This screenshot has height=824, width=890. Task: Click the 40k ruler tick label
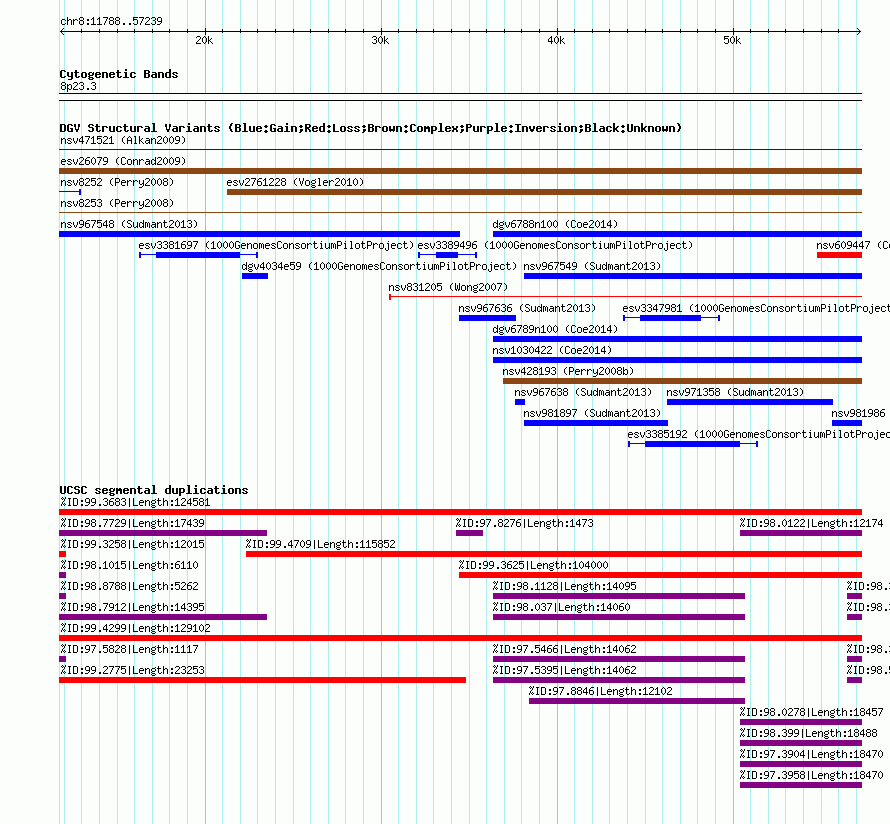[556, 40]
